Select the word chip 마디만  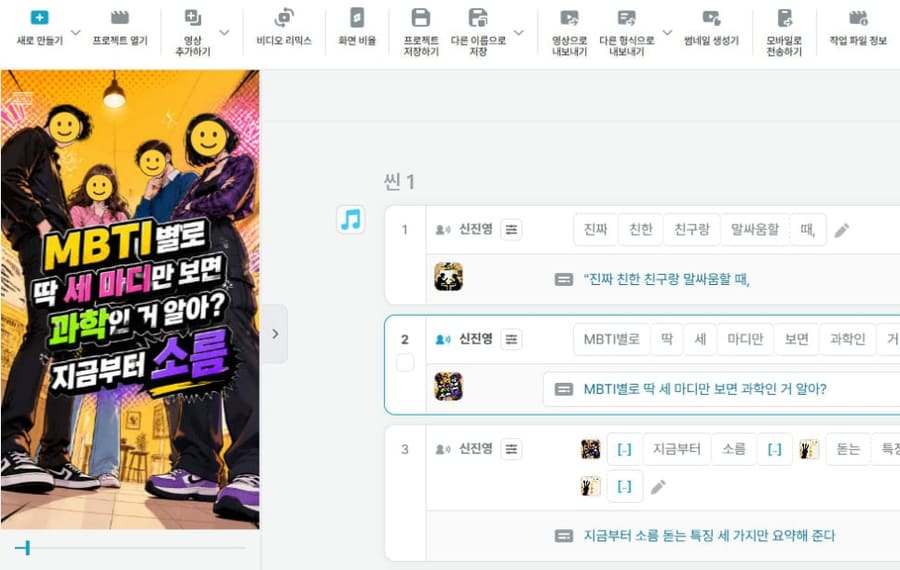click(745, 339)
